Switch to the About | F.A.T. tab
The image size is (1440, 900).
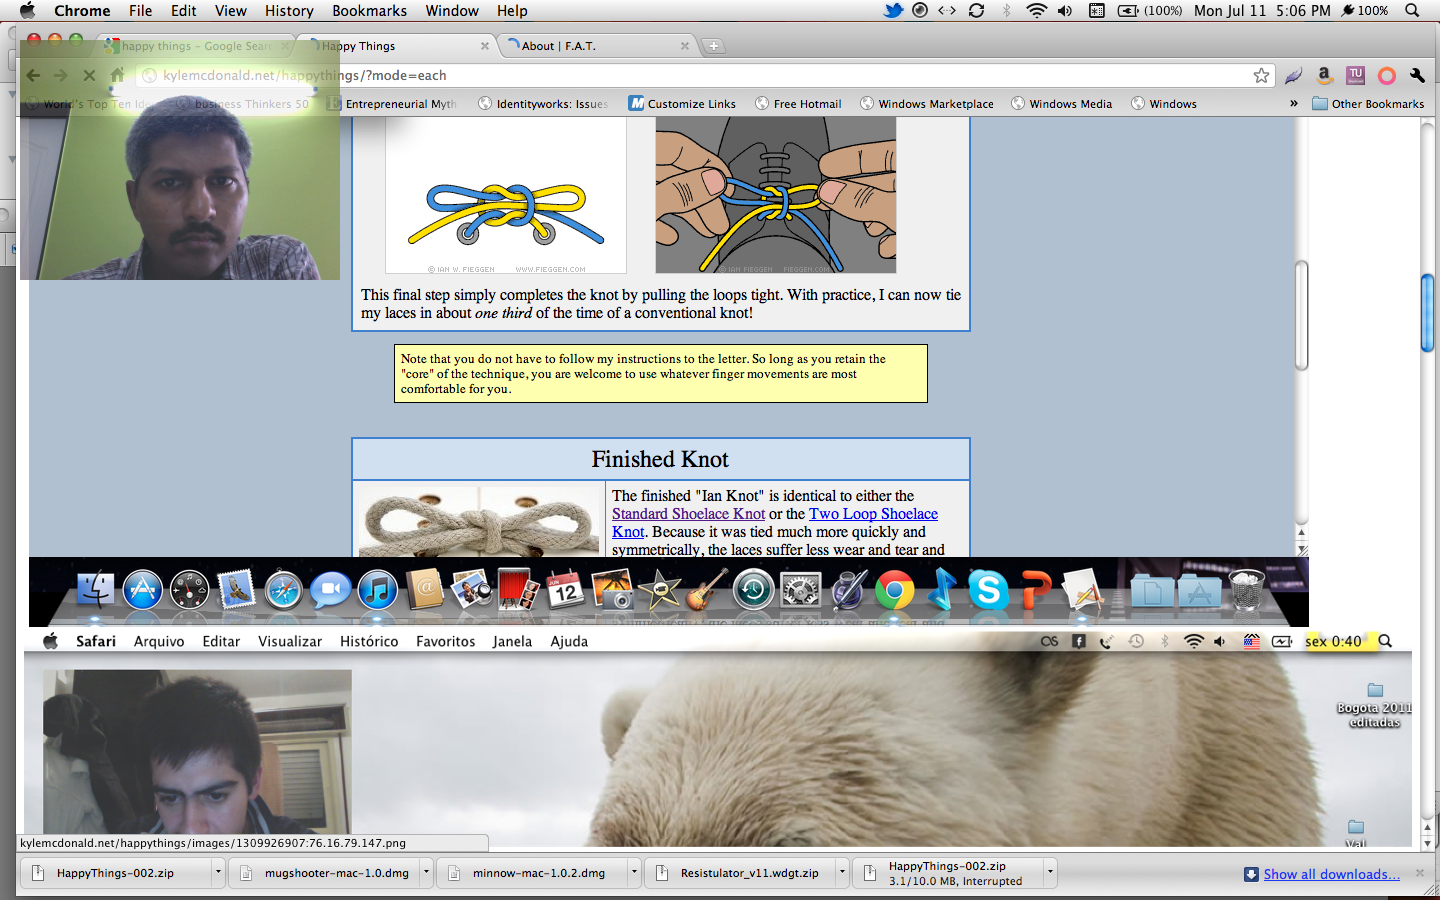596,46
